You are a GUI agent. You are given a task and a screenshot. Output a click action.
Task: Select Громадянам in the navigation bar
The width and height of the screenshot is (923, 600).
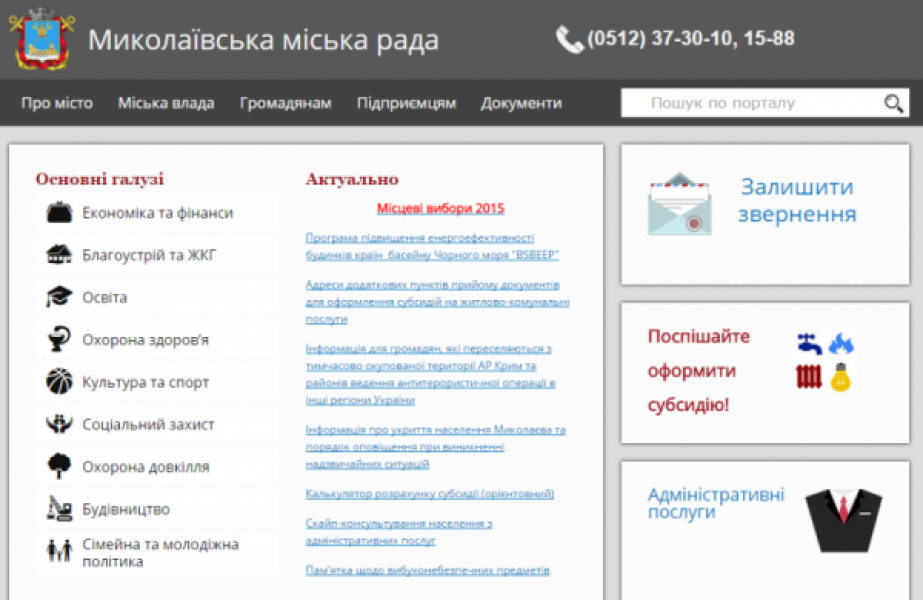pos(285,103)
